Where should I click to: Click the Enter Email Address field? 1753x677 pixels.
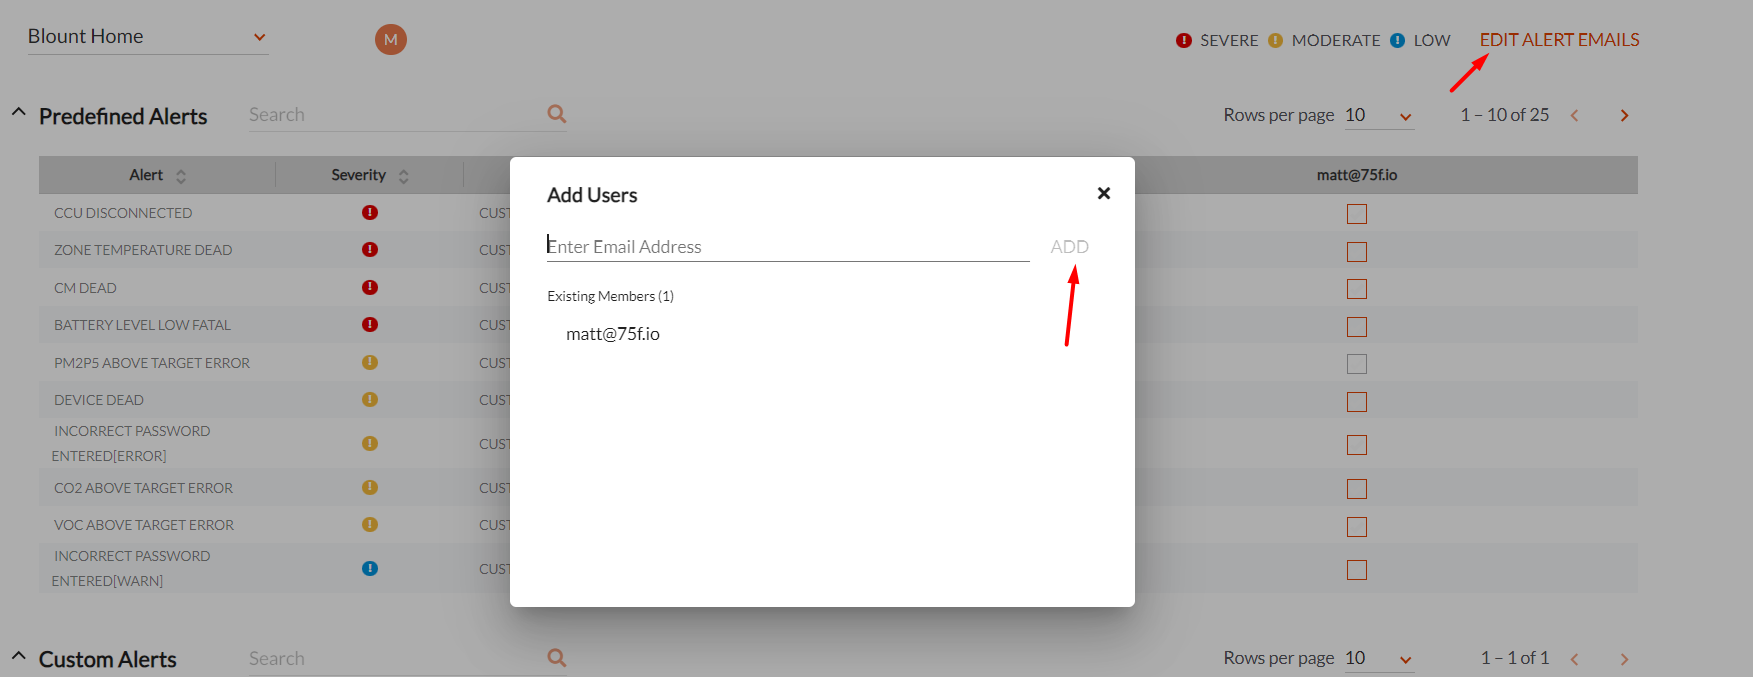point(788,247)
